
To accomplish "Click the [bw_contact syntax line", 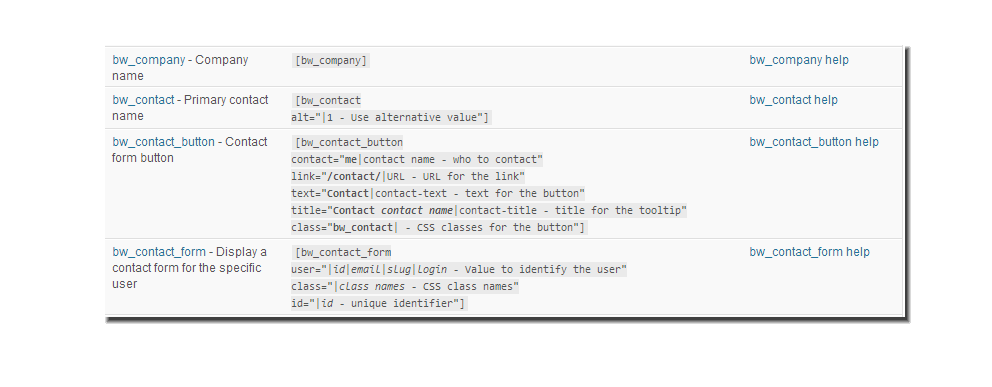I will [x=327, y=101].
